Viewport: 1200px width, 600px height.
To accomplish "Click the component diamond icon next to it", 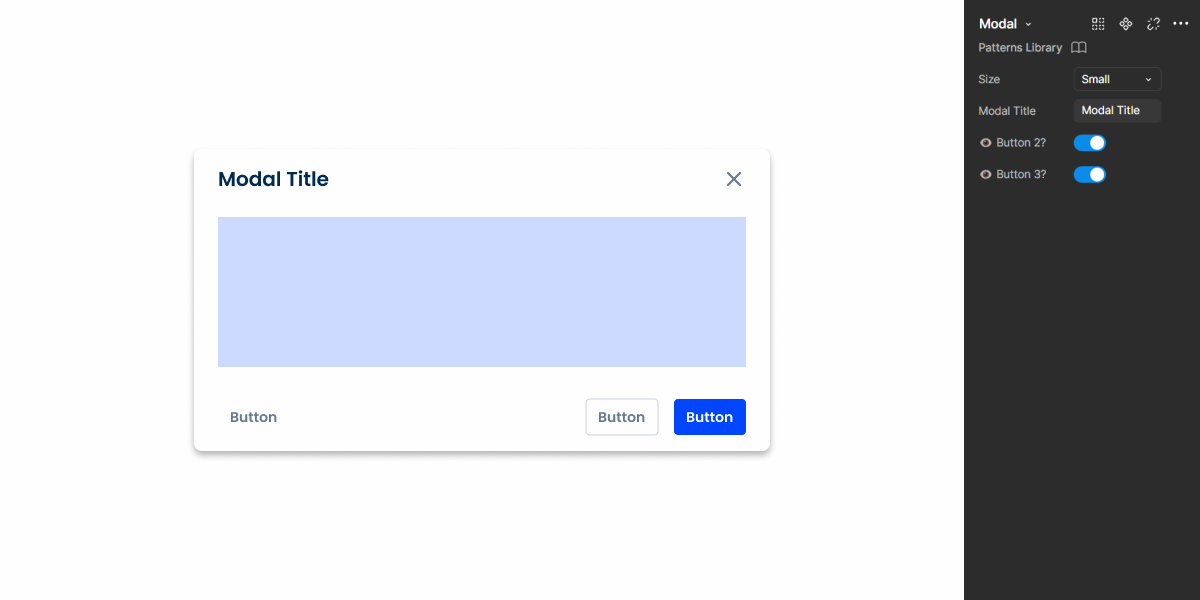I will [1126, 23].
